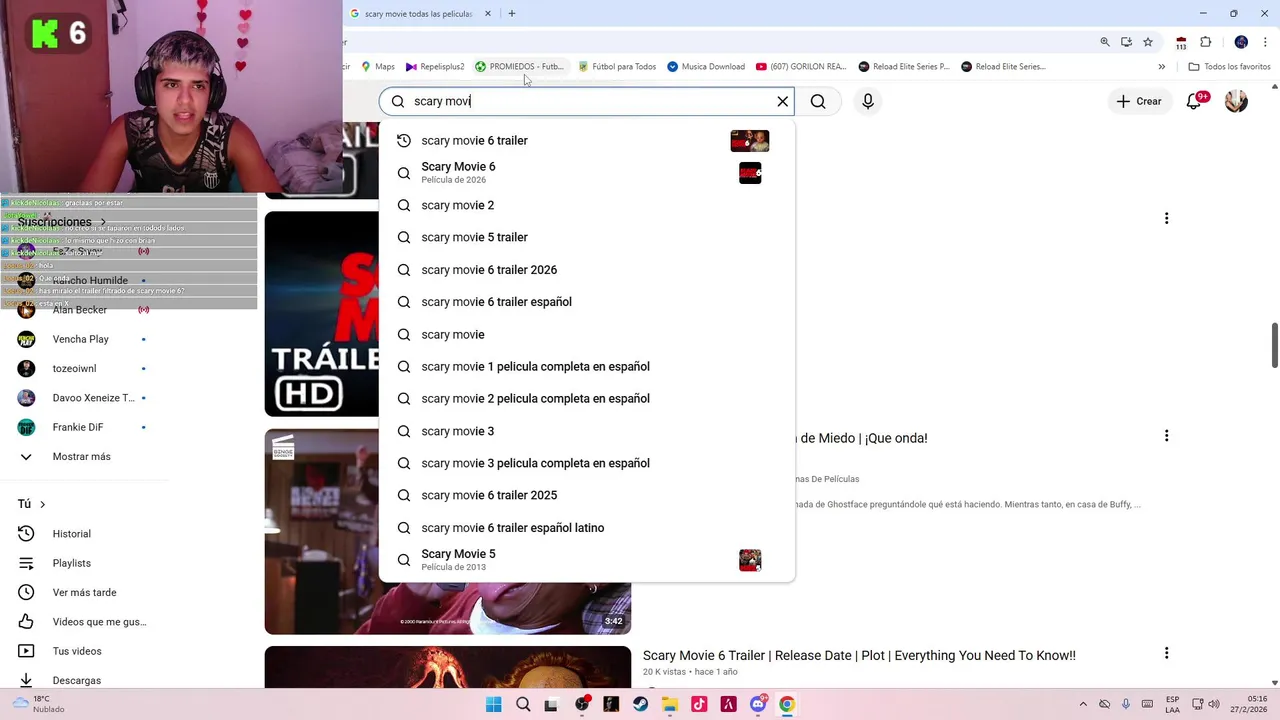
Task: Choose "scary movie 6 trailer español latino"
Action: click(x=587, y=528)
